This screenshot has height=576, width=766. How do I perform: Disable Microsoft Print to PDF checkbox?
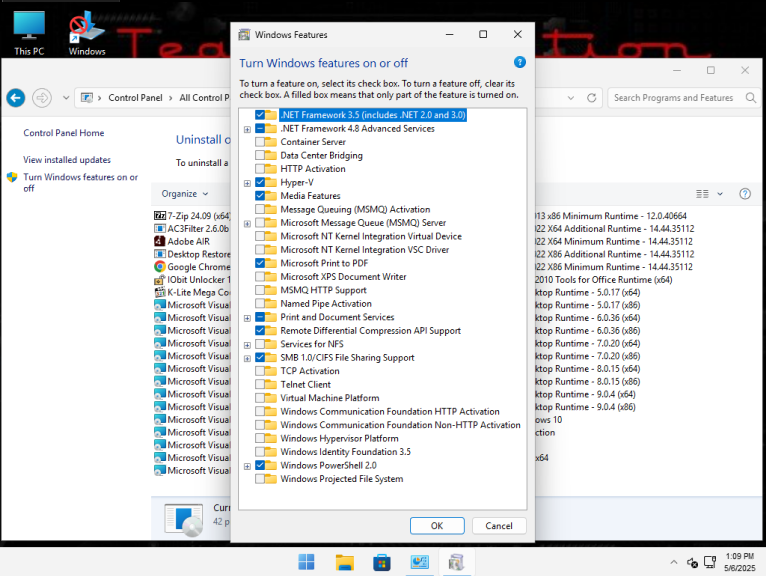coord(260,263)
